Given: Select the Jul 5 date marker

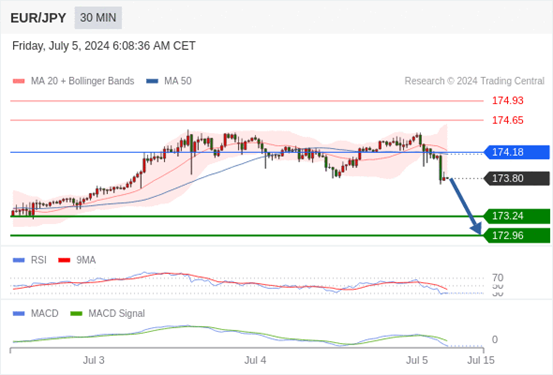Looking at the screenshot, I should [417, 360].
